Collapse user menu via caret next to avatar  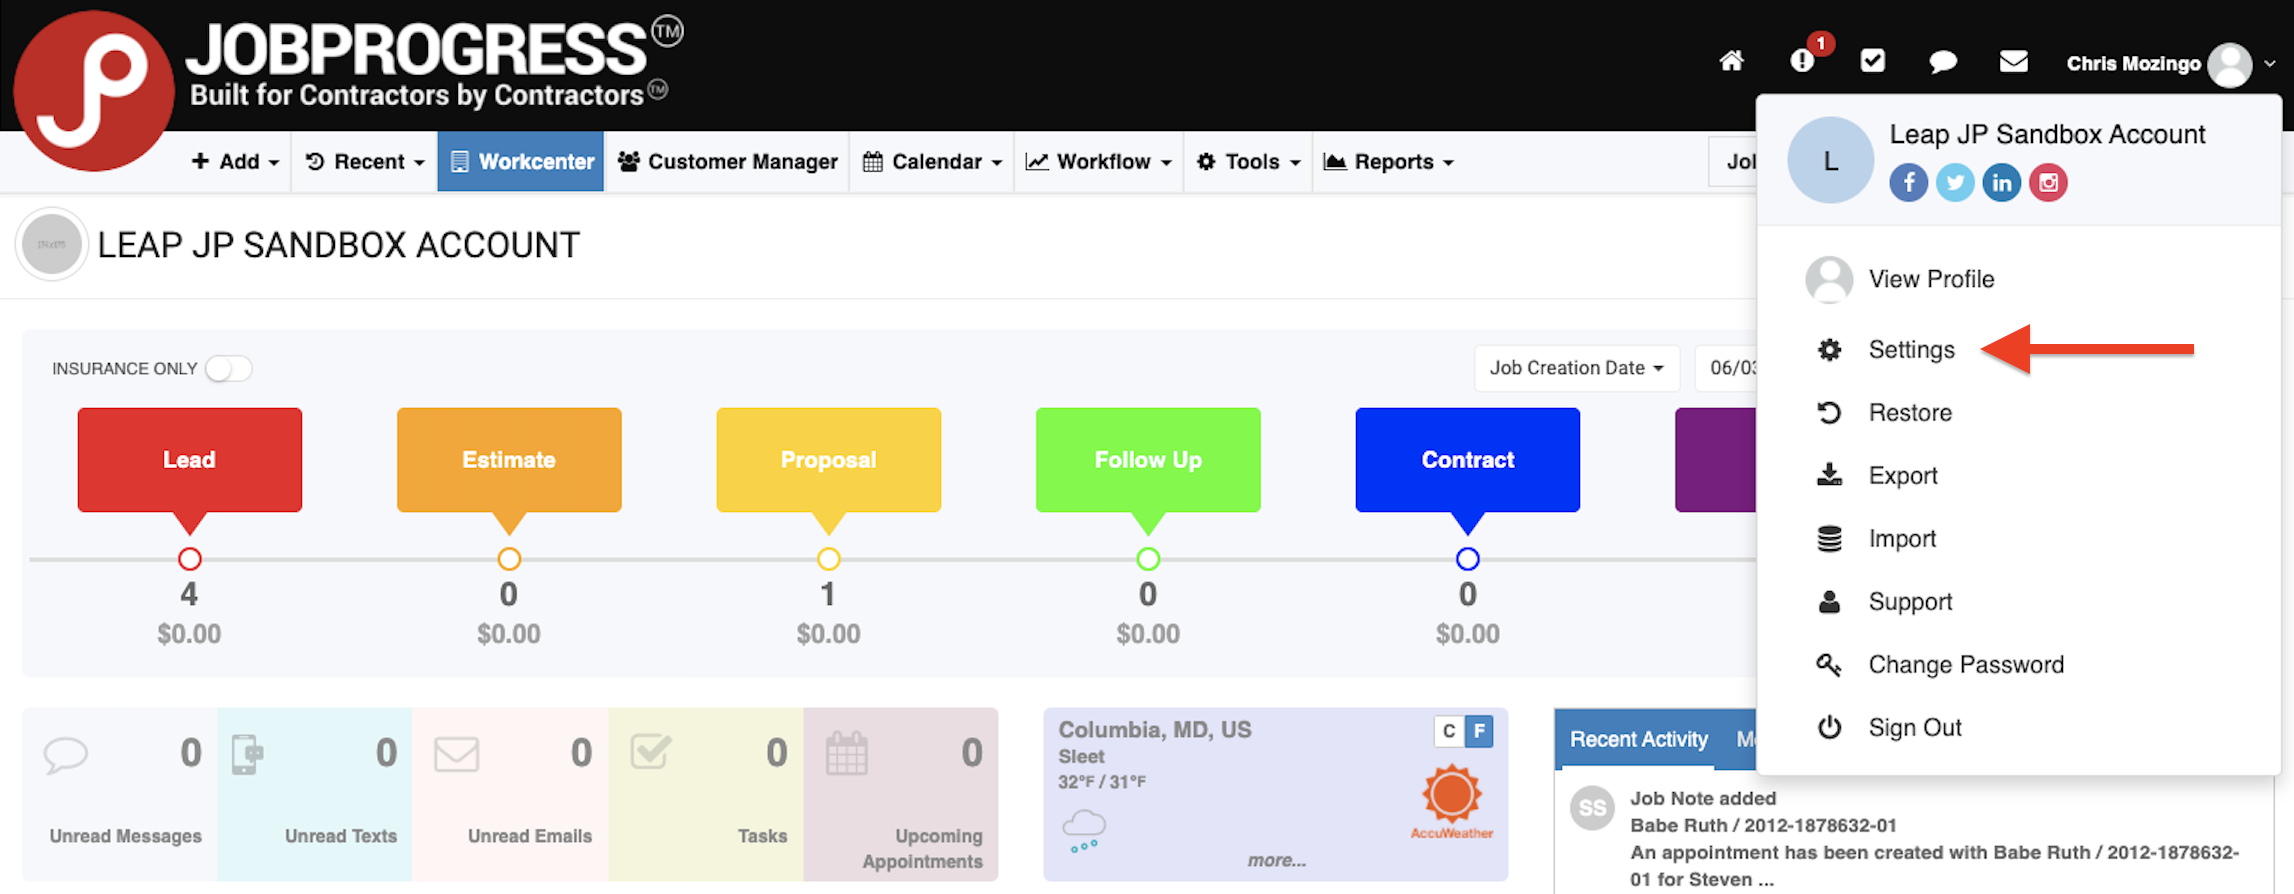click(x=2270, y=63)
